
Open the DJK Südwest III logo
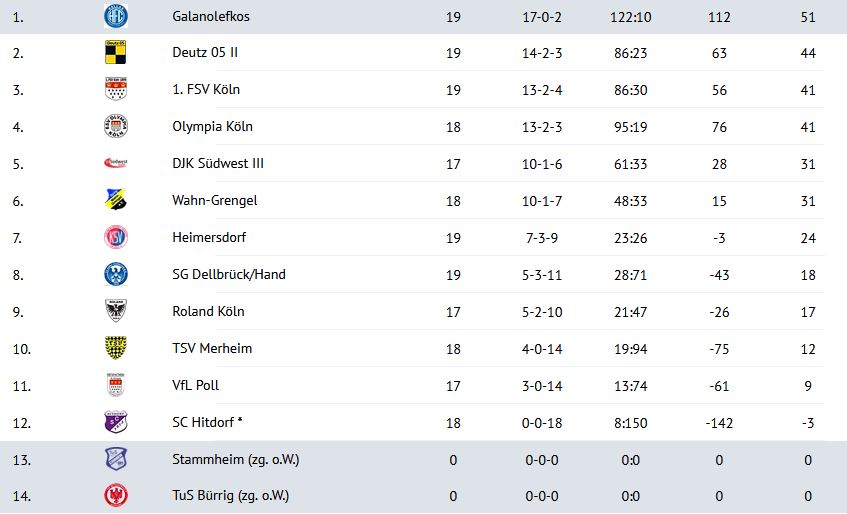[x=116, y=163]
